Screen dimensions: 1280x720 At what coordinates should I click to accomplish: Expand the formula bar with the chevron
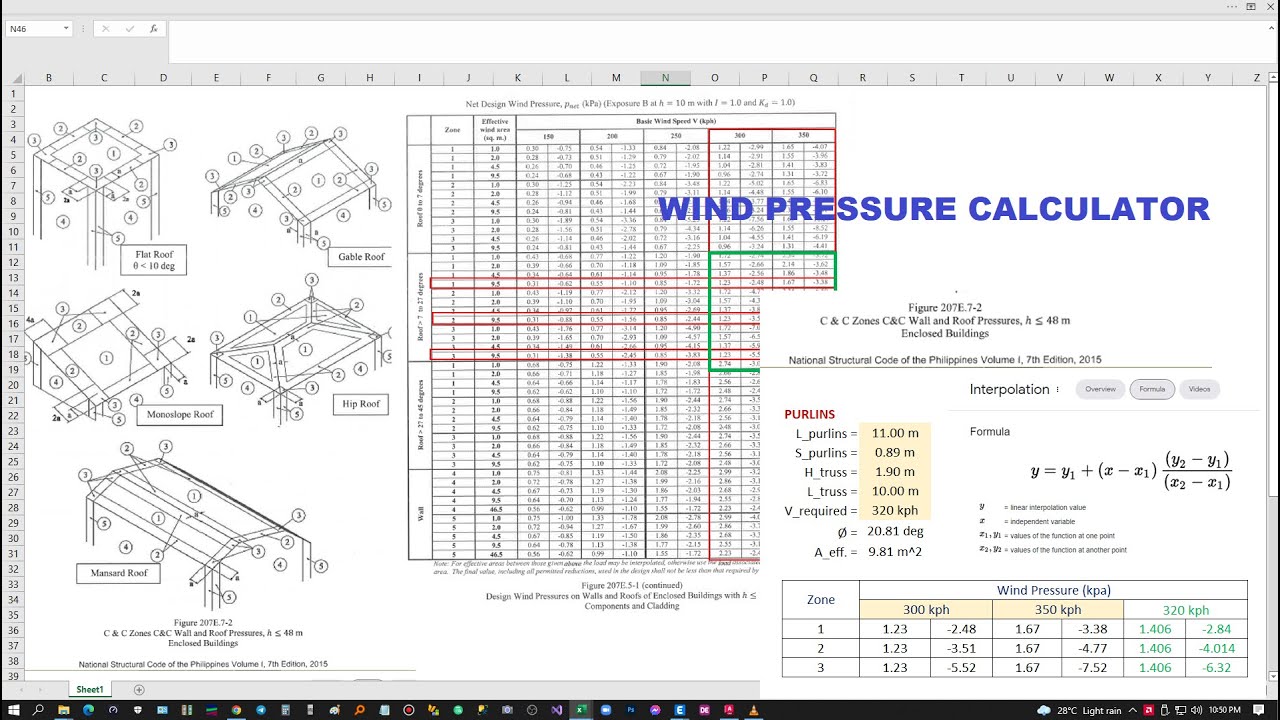1270,29
